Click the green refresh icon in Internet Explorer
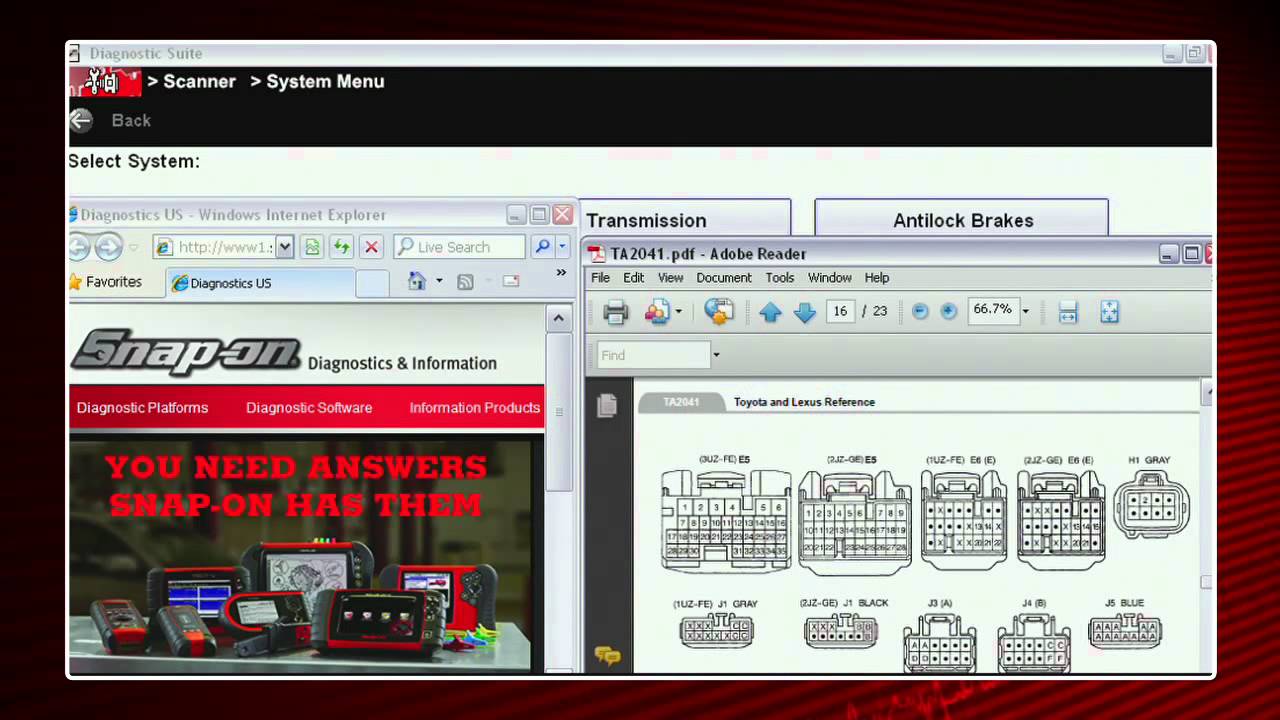 [x=342, y=247]
